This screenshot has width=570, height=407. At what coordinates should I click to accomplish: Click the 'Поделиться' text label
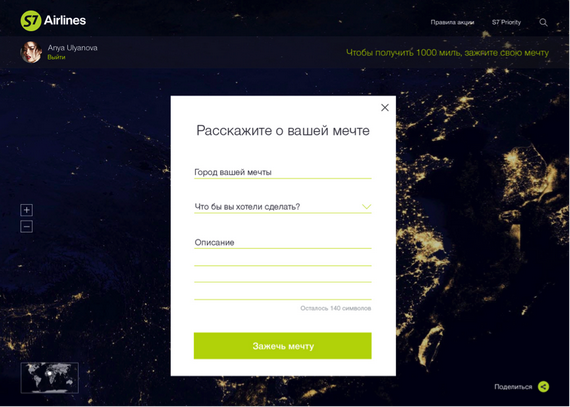[513, 387]
